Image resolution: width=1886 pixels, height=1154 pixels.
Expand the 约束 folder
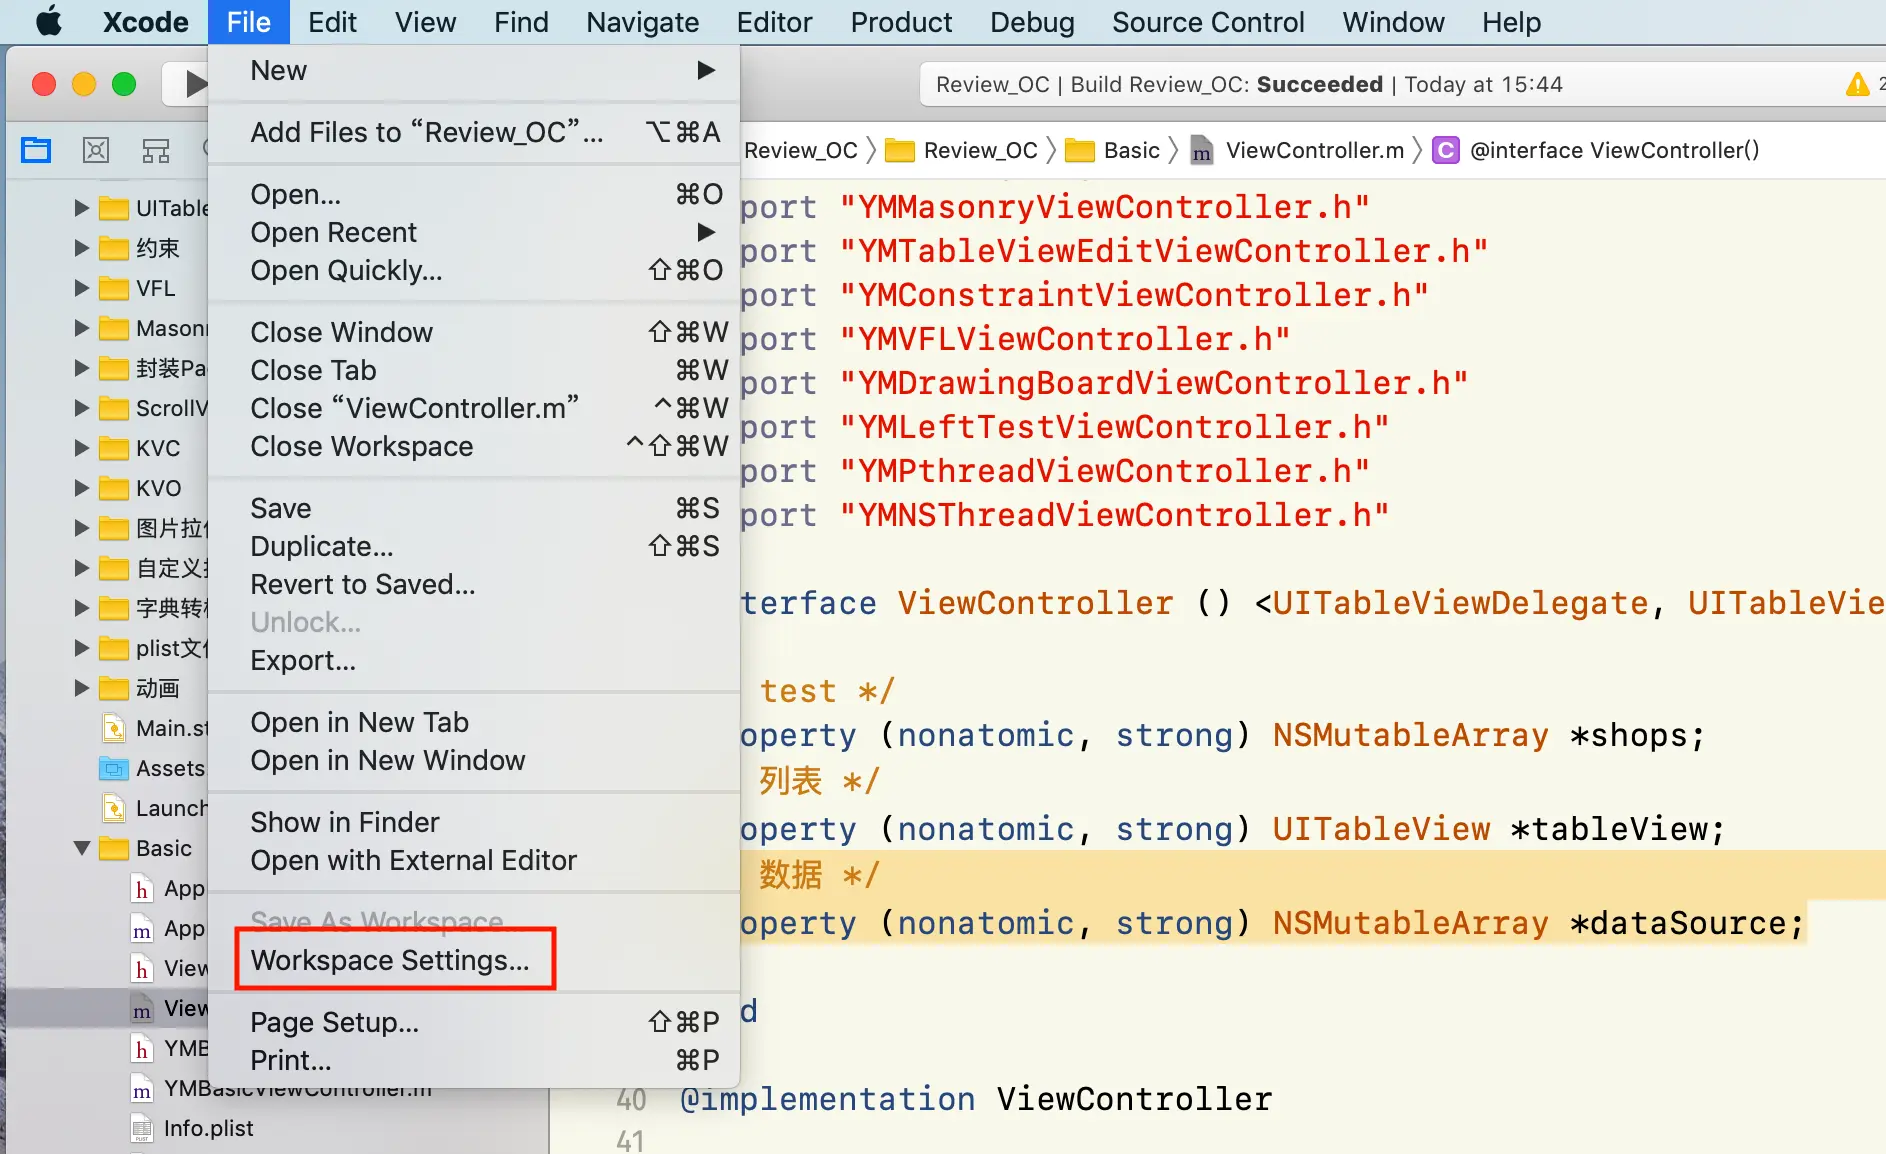click(82, 248)
